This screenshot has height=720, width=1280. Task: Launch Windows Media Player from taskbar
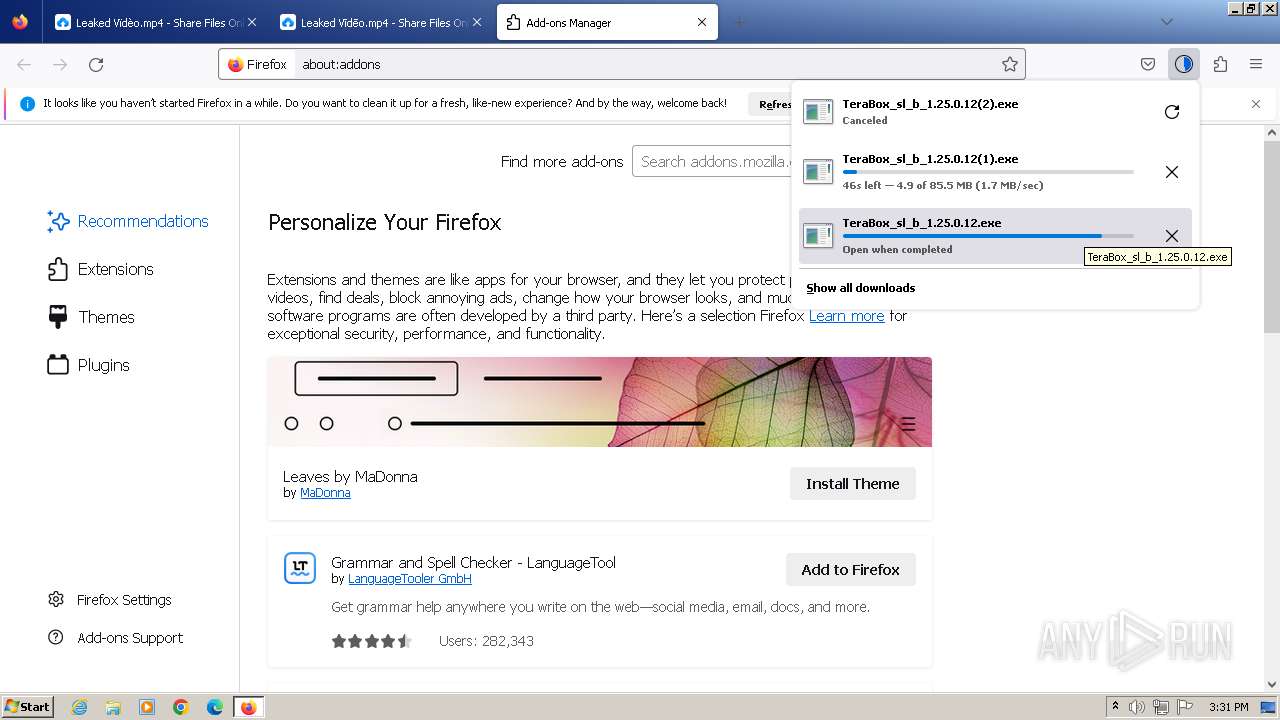pyautogui.click(x=147, y=707)
